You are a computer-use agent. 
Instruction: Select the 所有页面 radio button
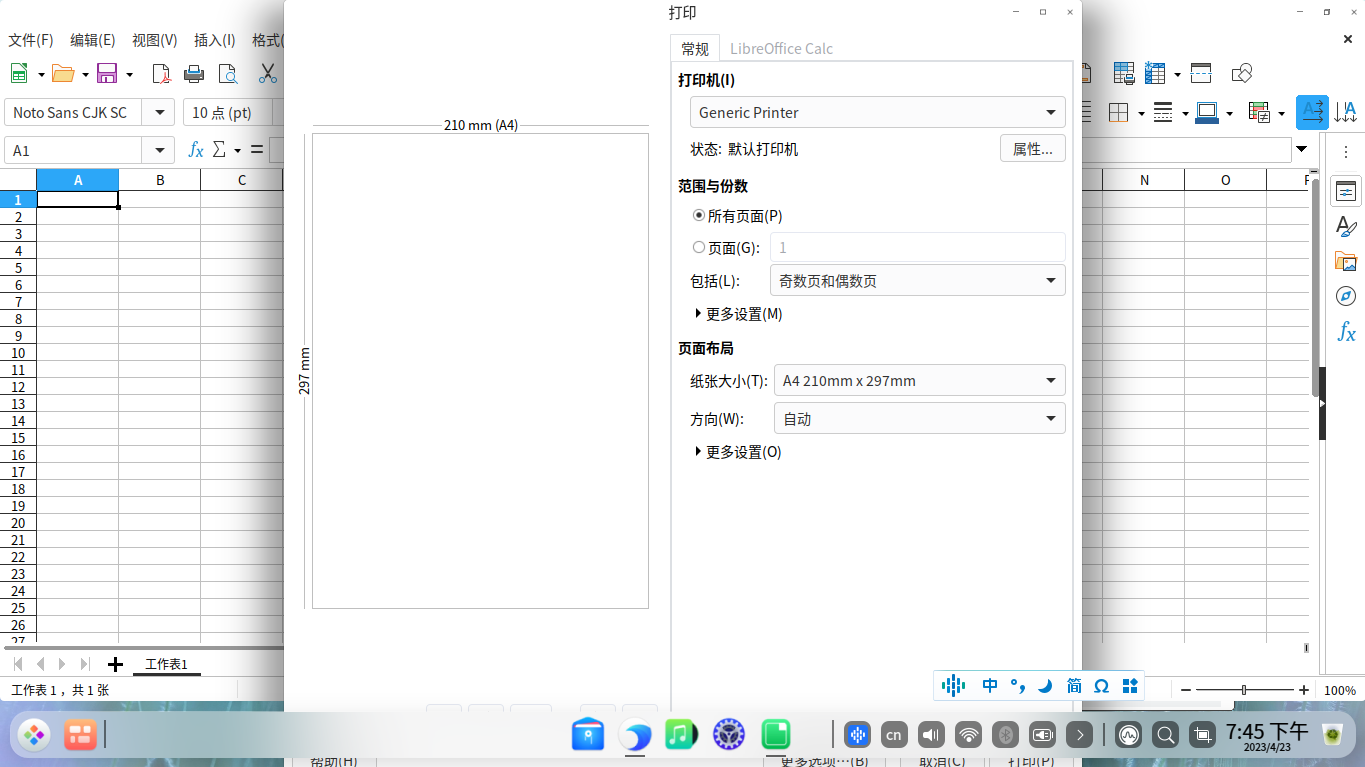coord(699,215)
